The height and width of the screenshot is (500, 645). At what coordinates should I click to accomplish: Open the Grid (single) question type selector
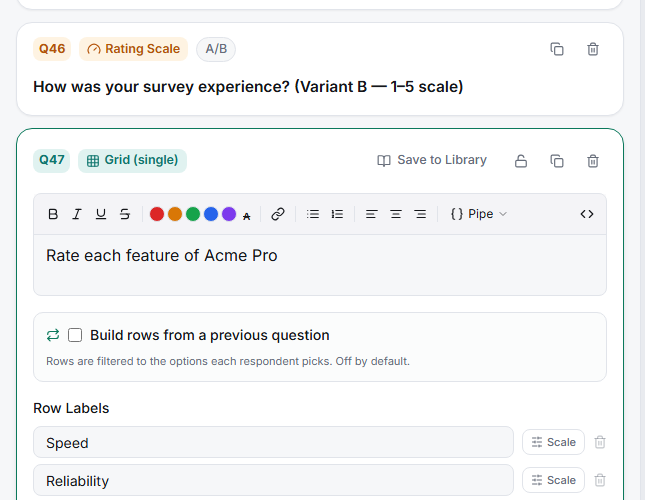coord(132,160)
